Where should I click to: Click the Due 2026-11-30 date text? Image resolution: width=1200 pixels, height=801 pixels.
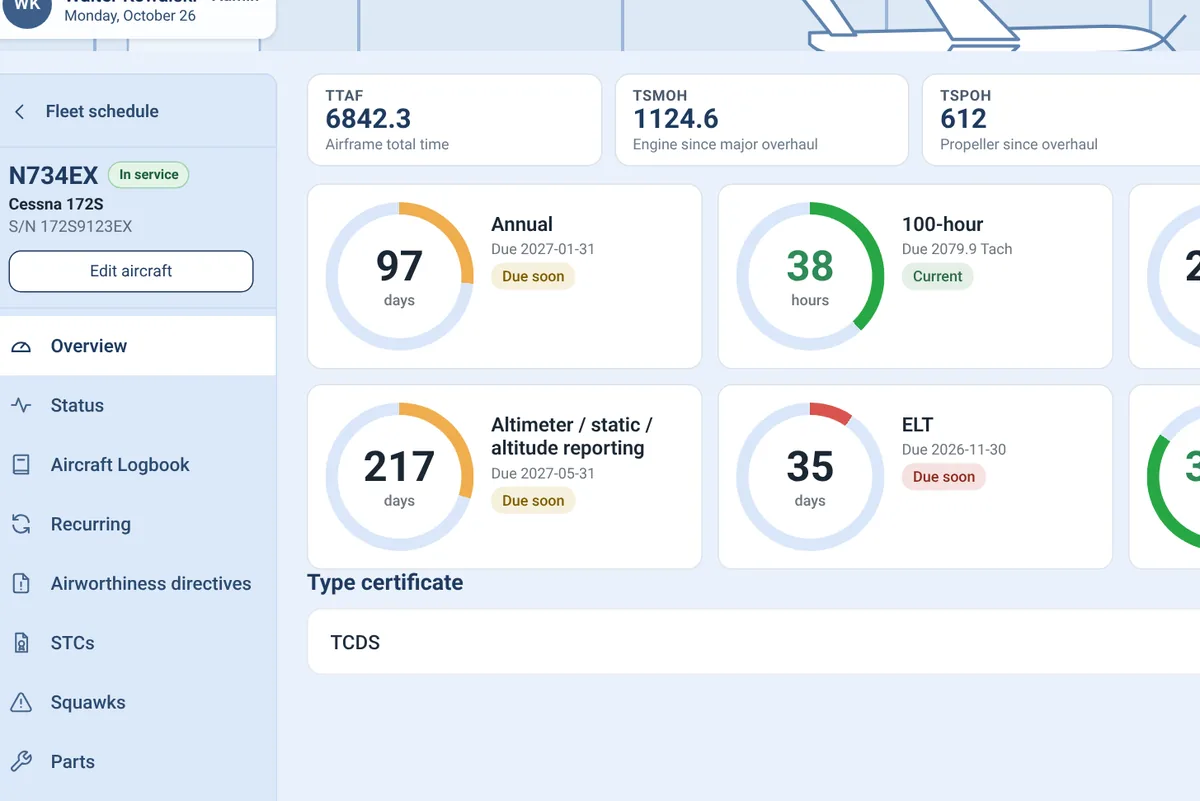click(954, 450)
